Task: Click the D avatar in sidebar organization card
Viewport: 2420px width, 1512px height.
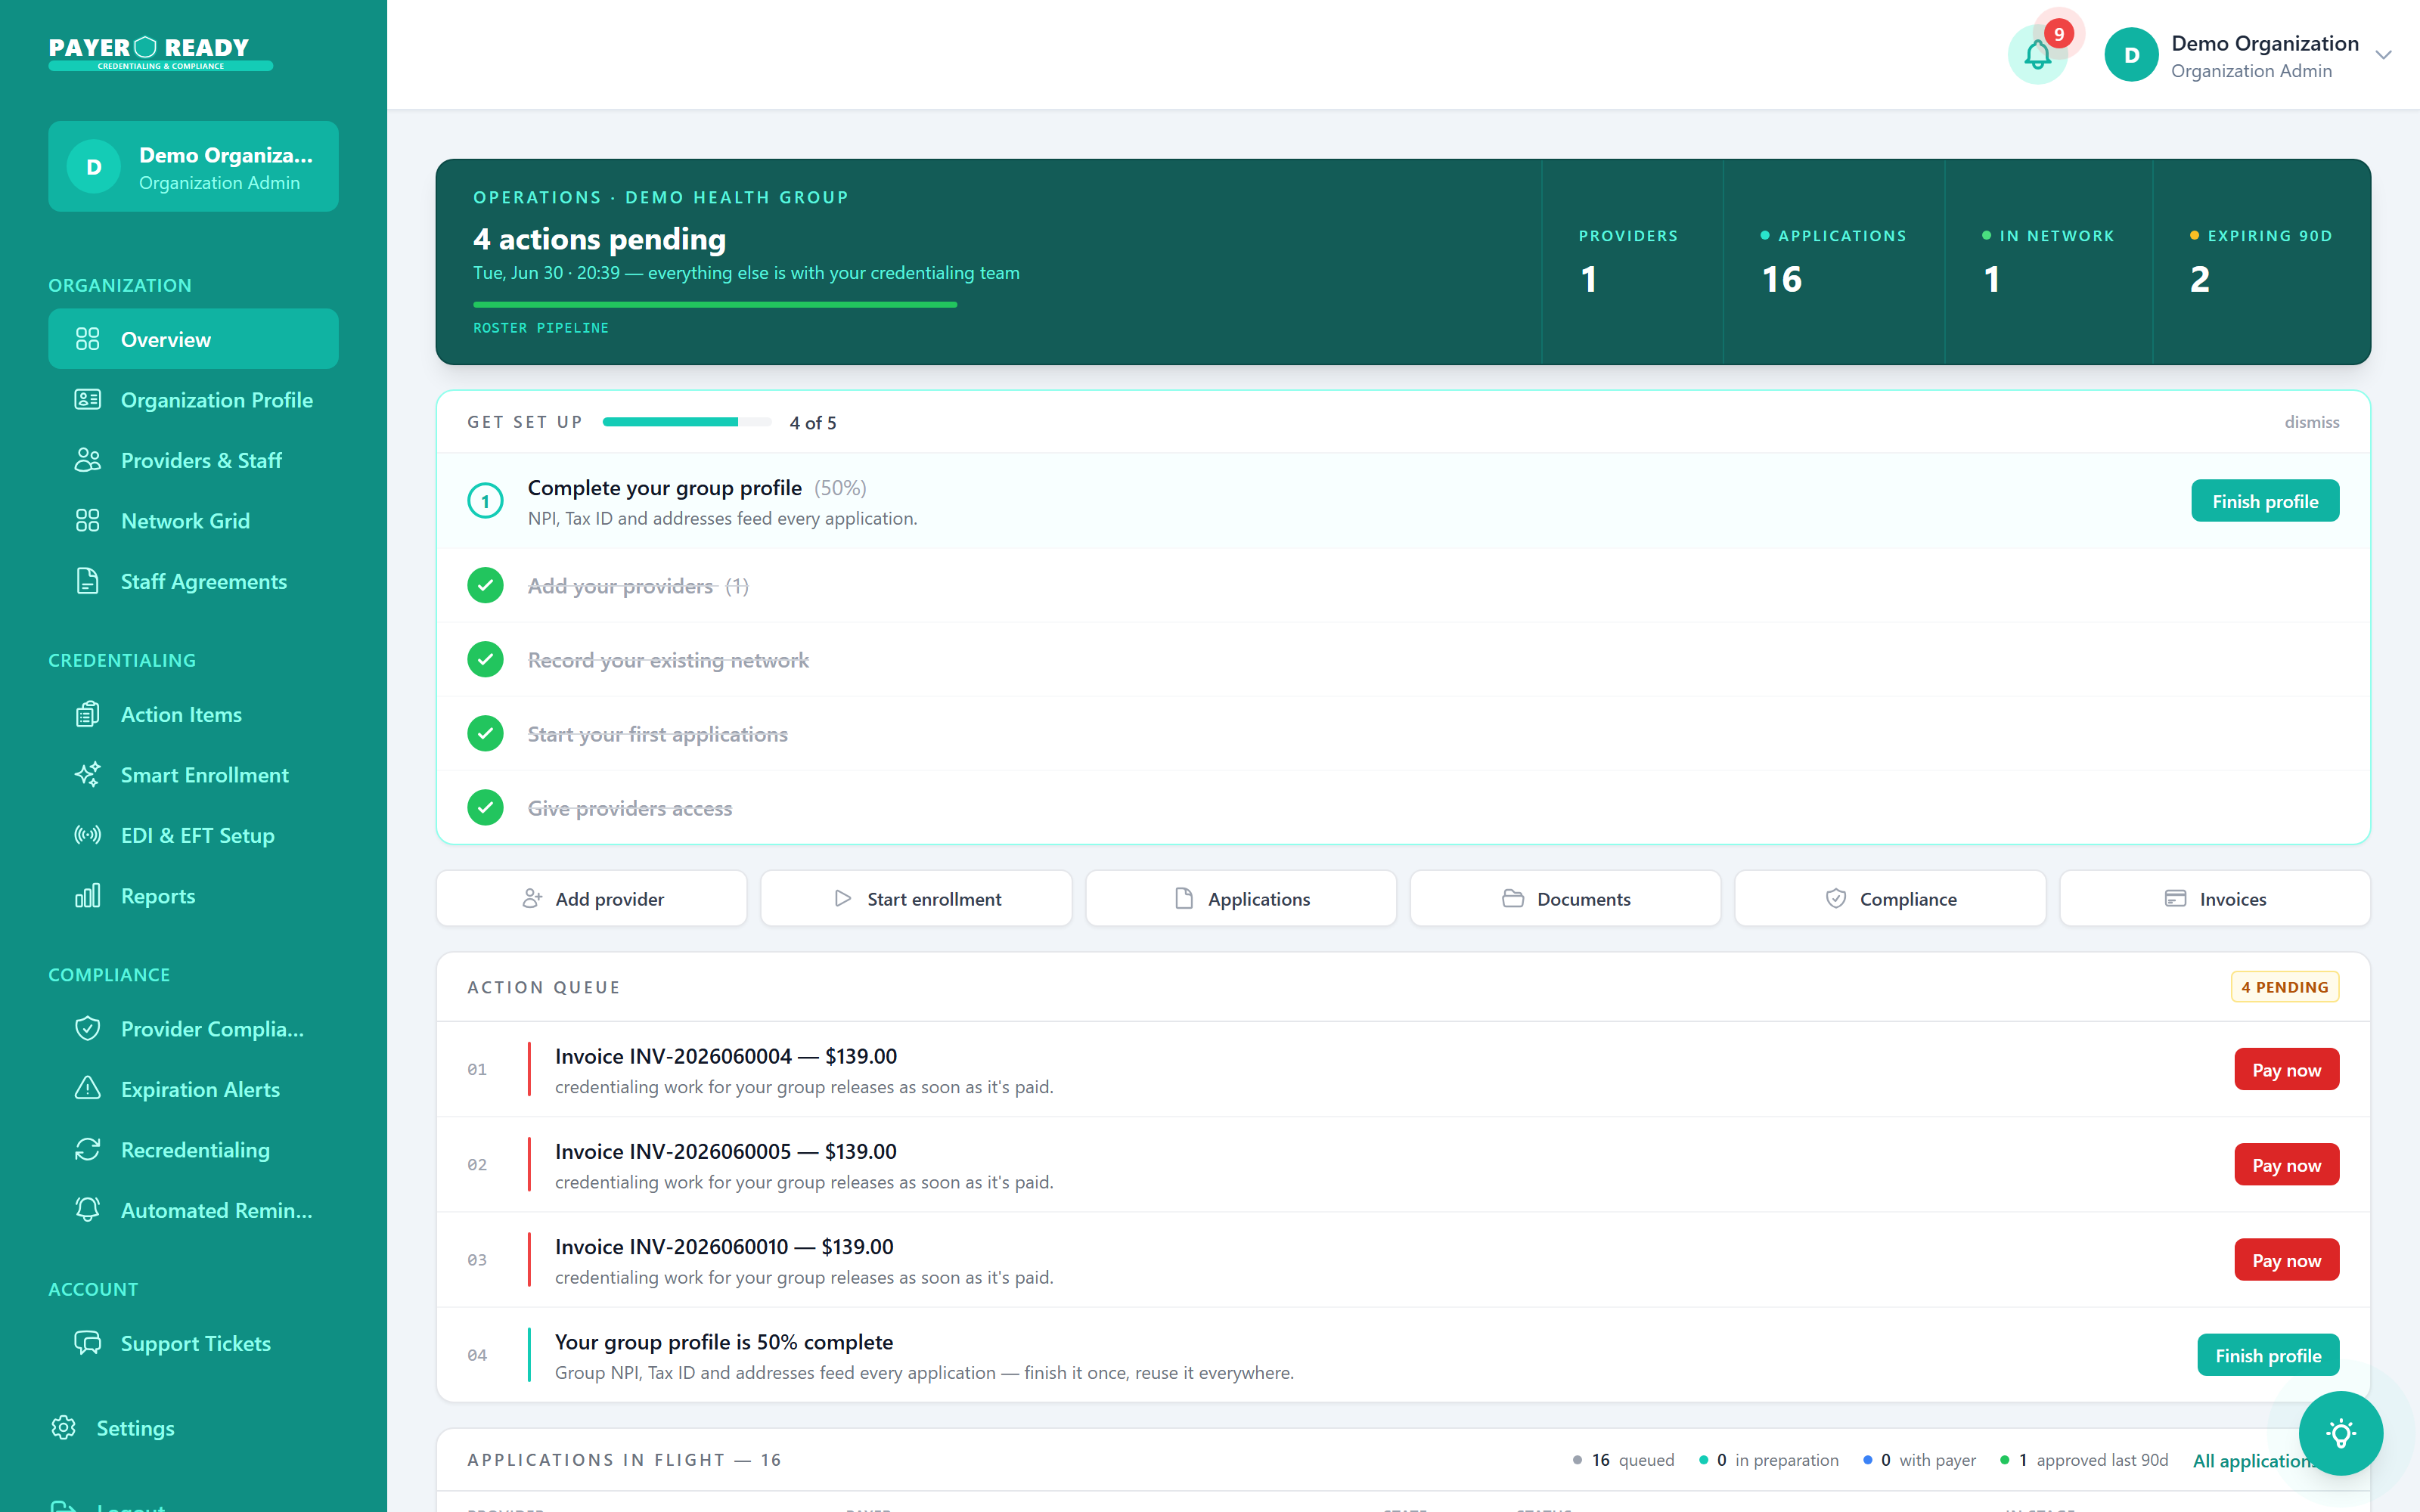Action: 93,166
